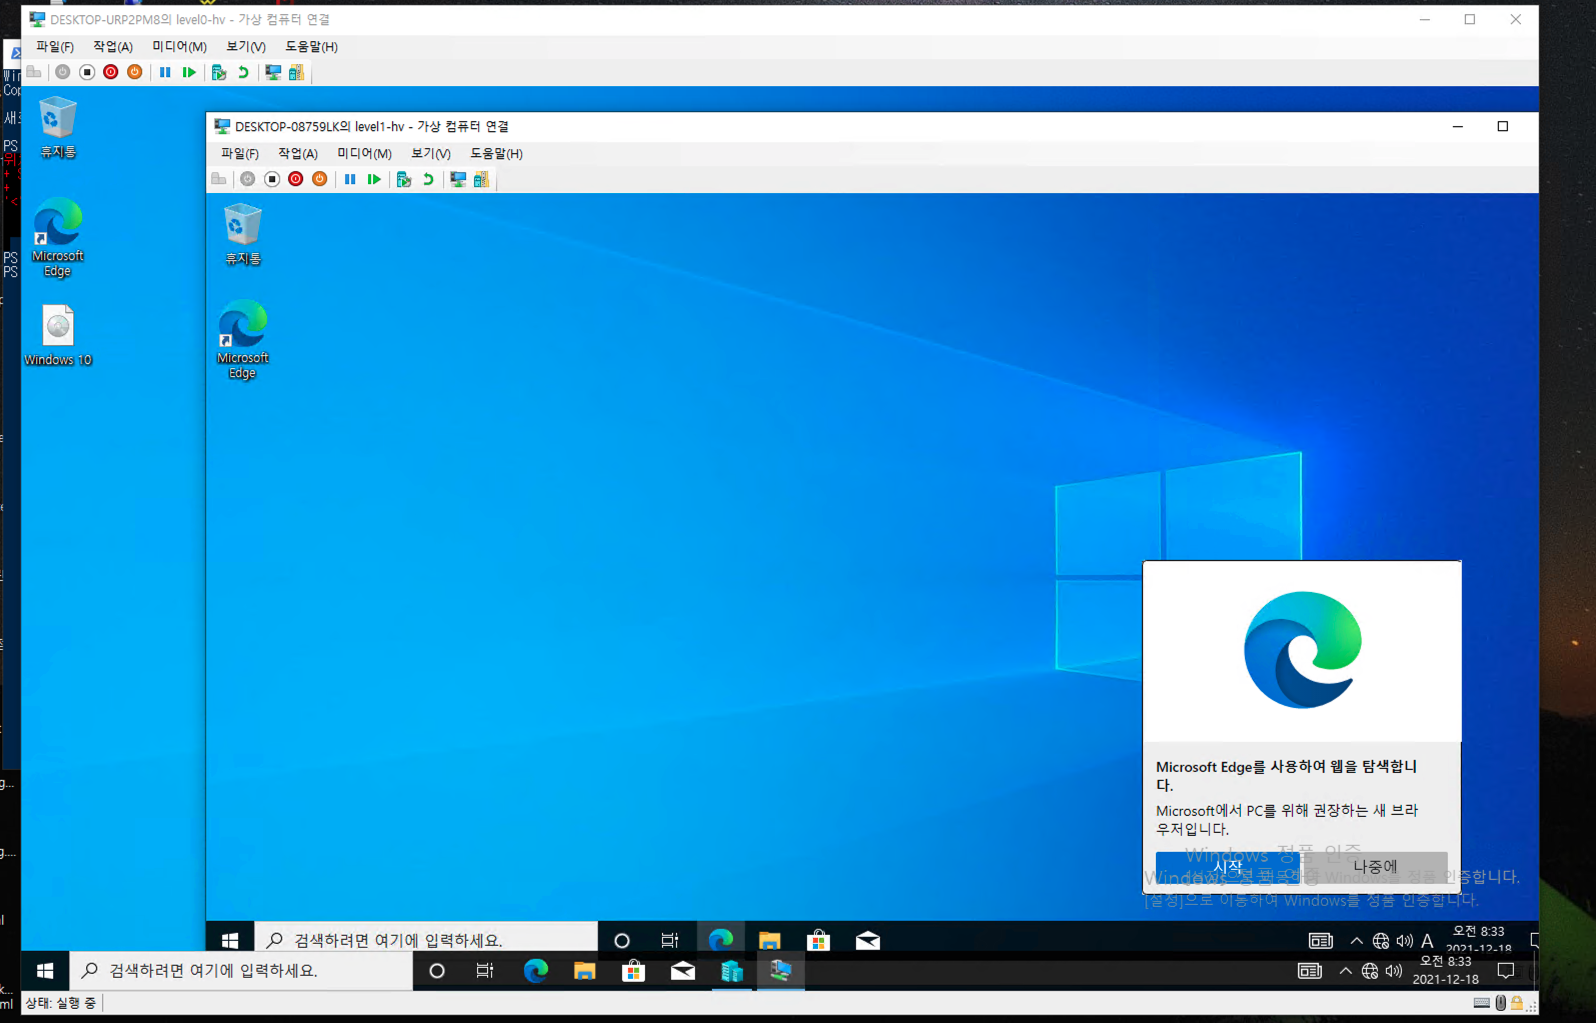Open 보기(V) menu in level0-hv window
The height and width of the screenshot is (1023, 1596).
click(x=246, y=47)
